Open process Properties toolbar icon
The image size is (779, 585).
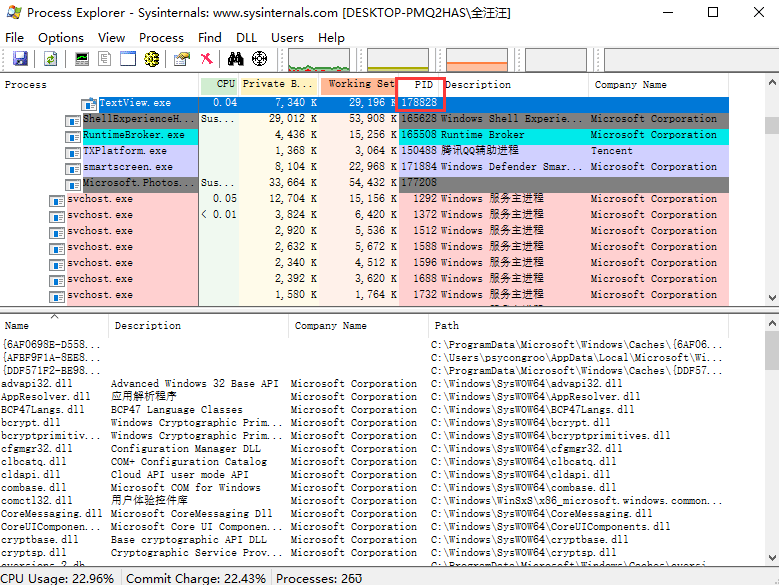click(x=182, y=59)
